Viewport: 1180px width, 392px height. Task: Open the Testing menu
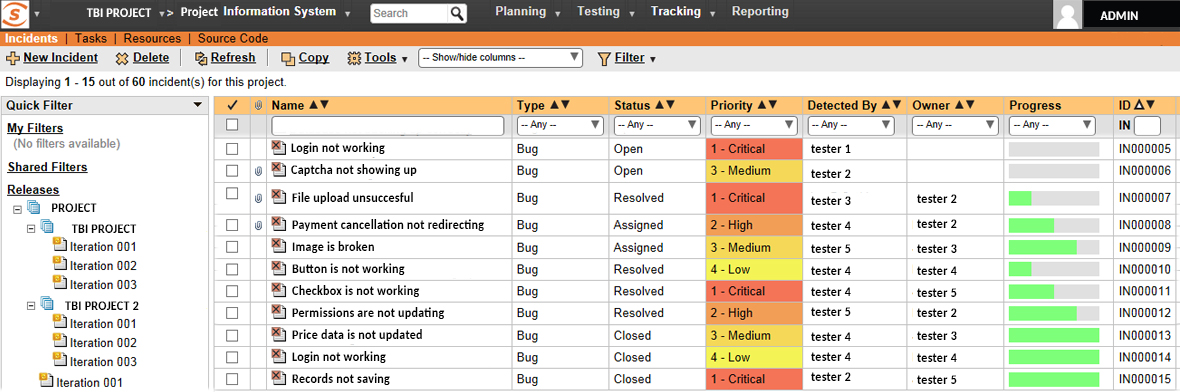598,12
